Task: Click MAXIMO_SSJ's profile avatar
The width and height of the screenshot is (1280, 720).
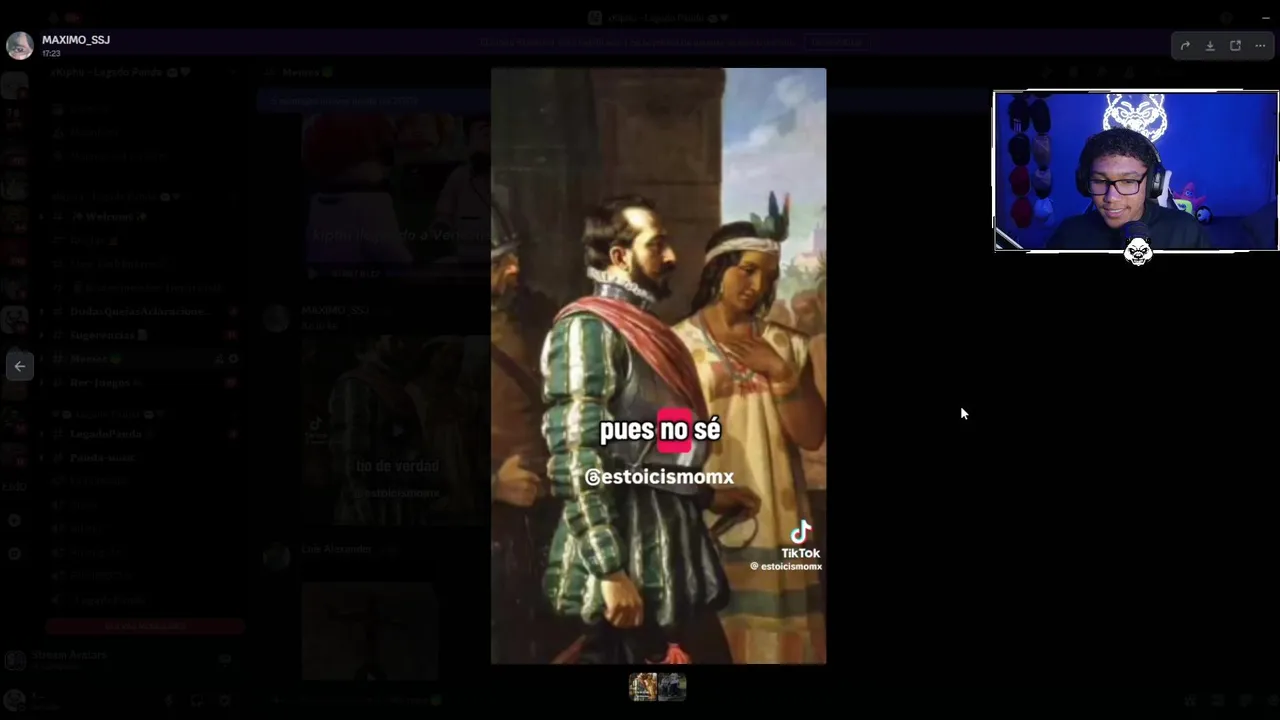Action: pyautogui.click(x=20, y=45)
